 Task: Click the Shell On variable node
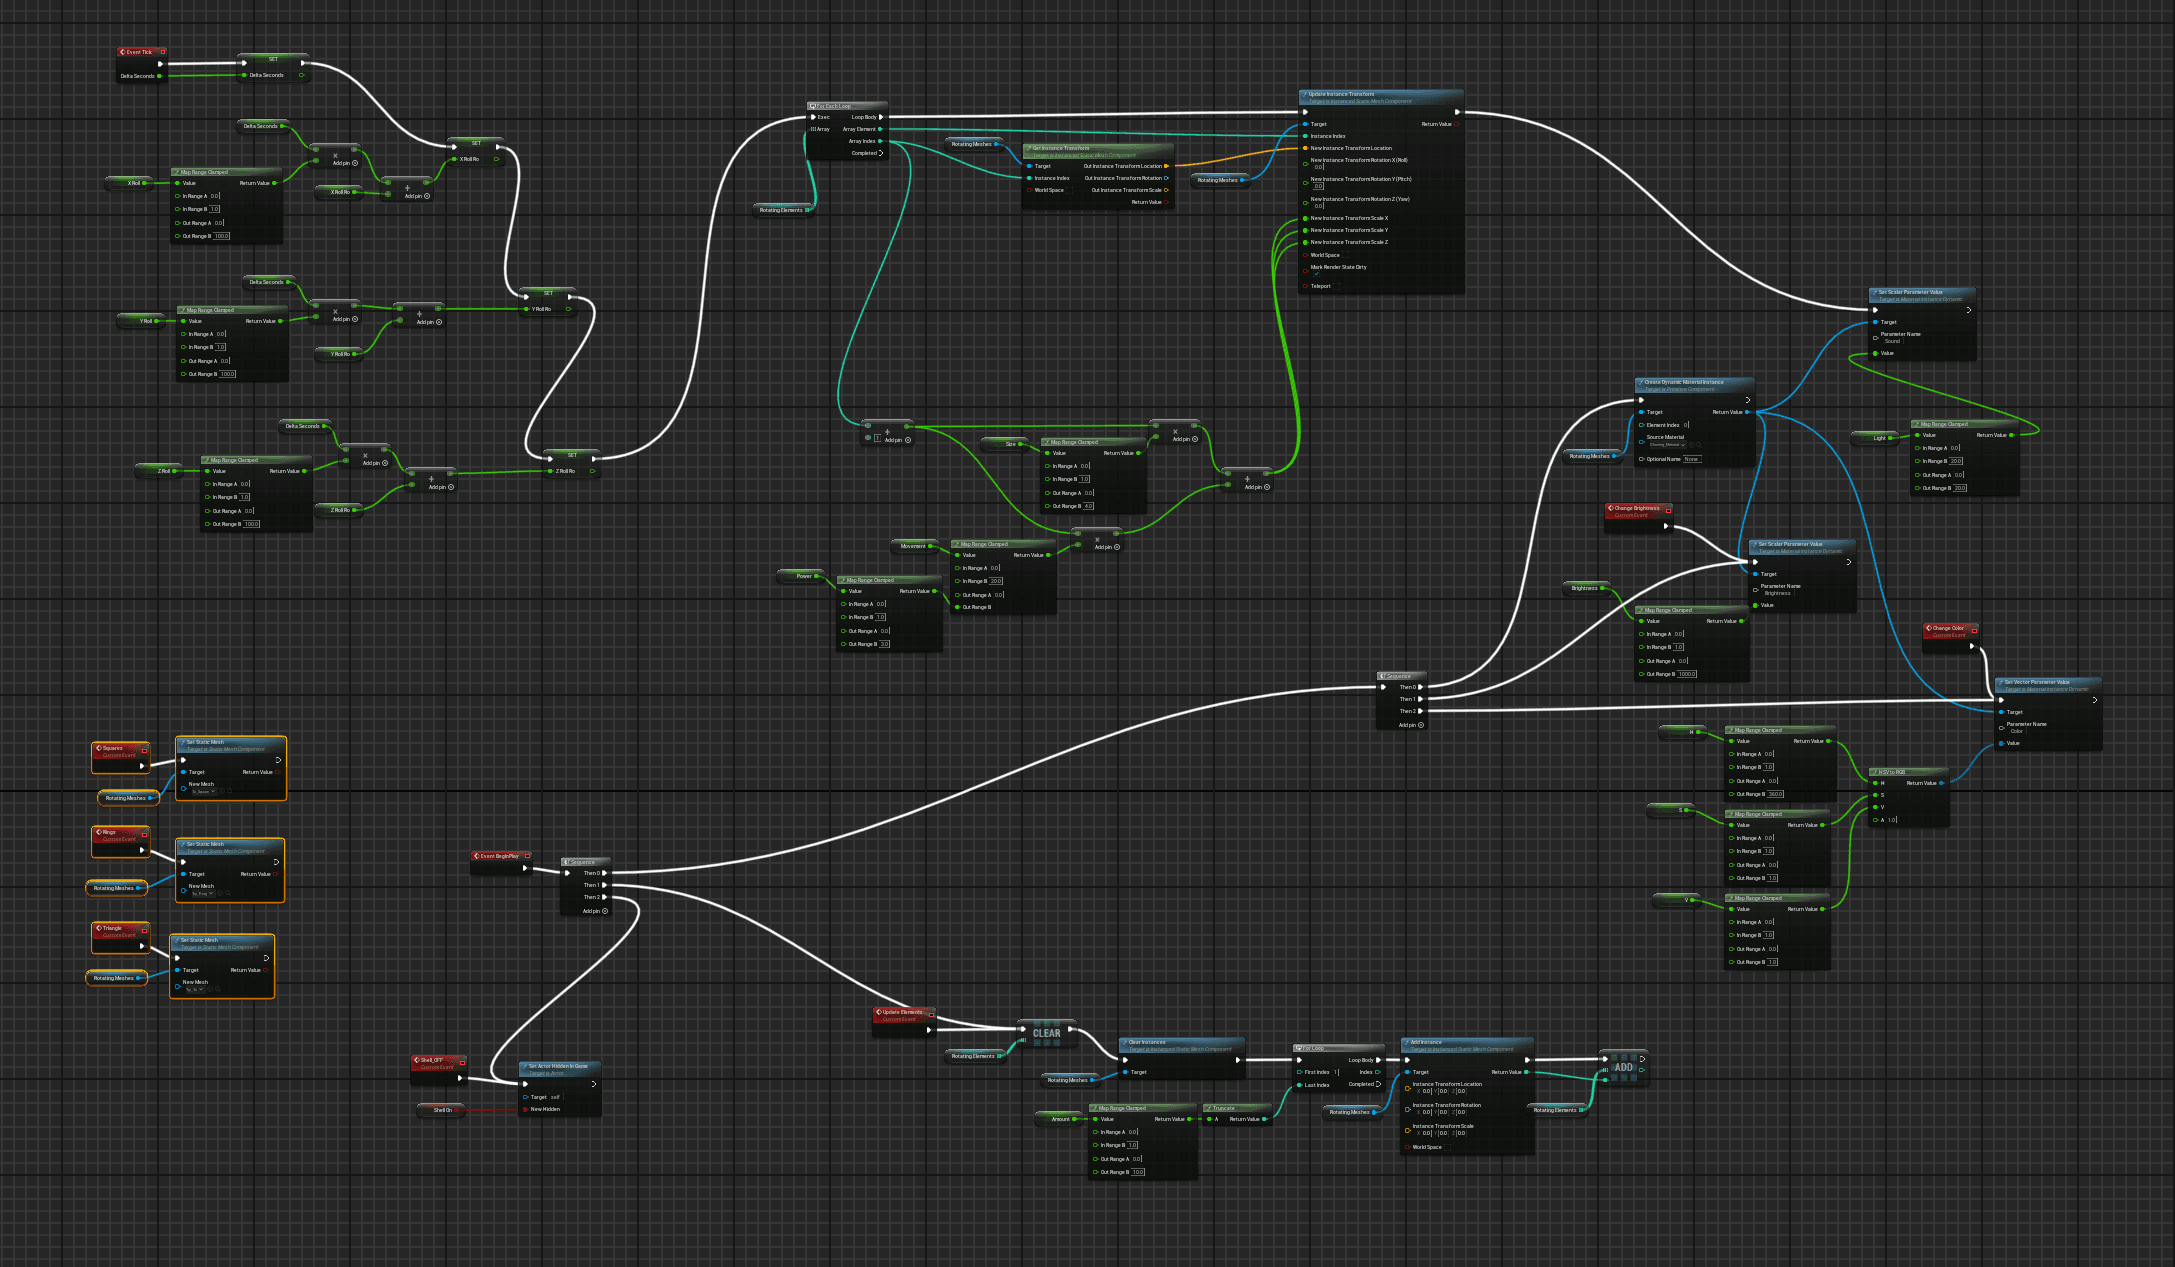pos(442,1110)
